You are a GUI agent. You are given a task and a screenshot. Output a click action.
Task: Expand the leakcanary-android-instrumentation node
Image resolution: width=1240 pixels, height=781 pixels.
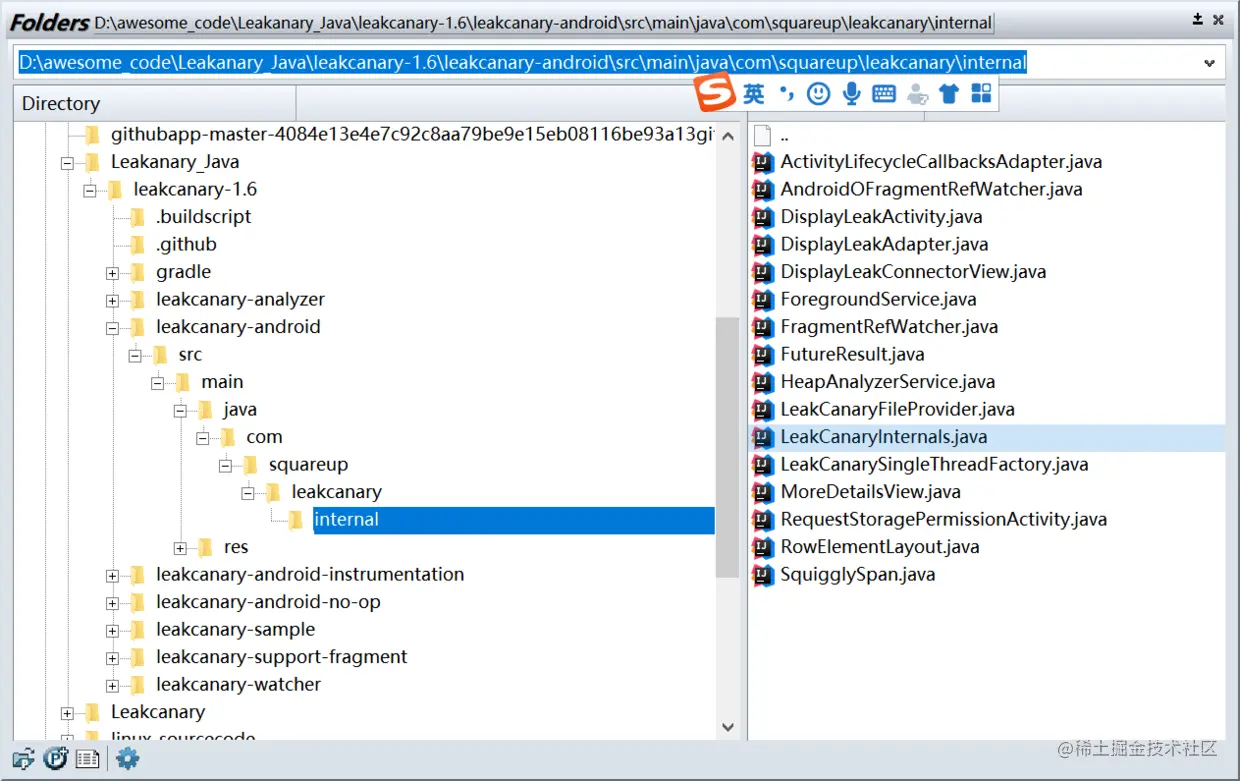pos(112,575)
